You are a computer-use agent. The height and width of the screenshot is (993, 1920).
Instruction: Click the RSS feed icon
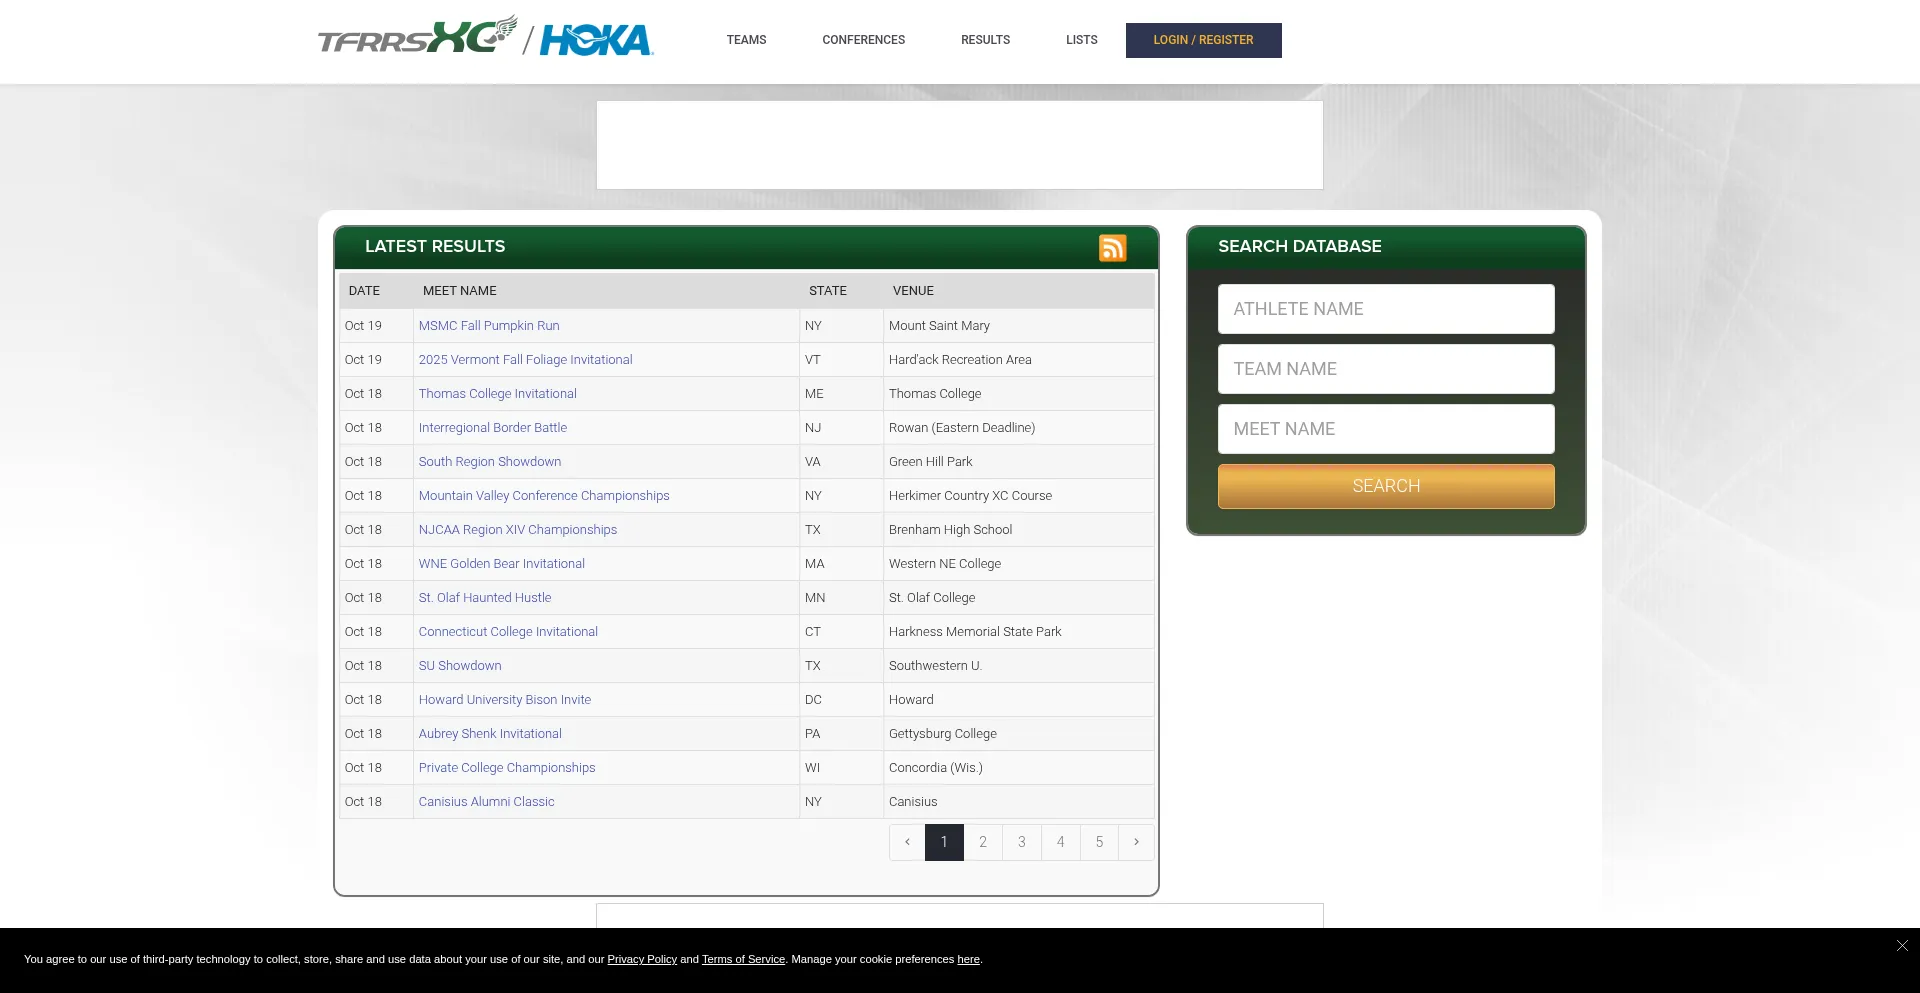click(x=1112, y=248)
